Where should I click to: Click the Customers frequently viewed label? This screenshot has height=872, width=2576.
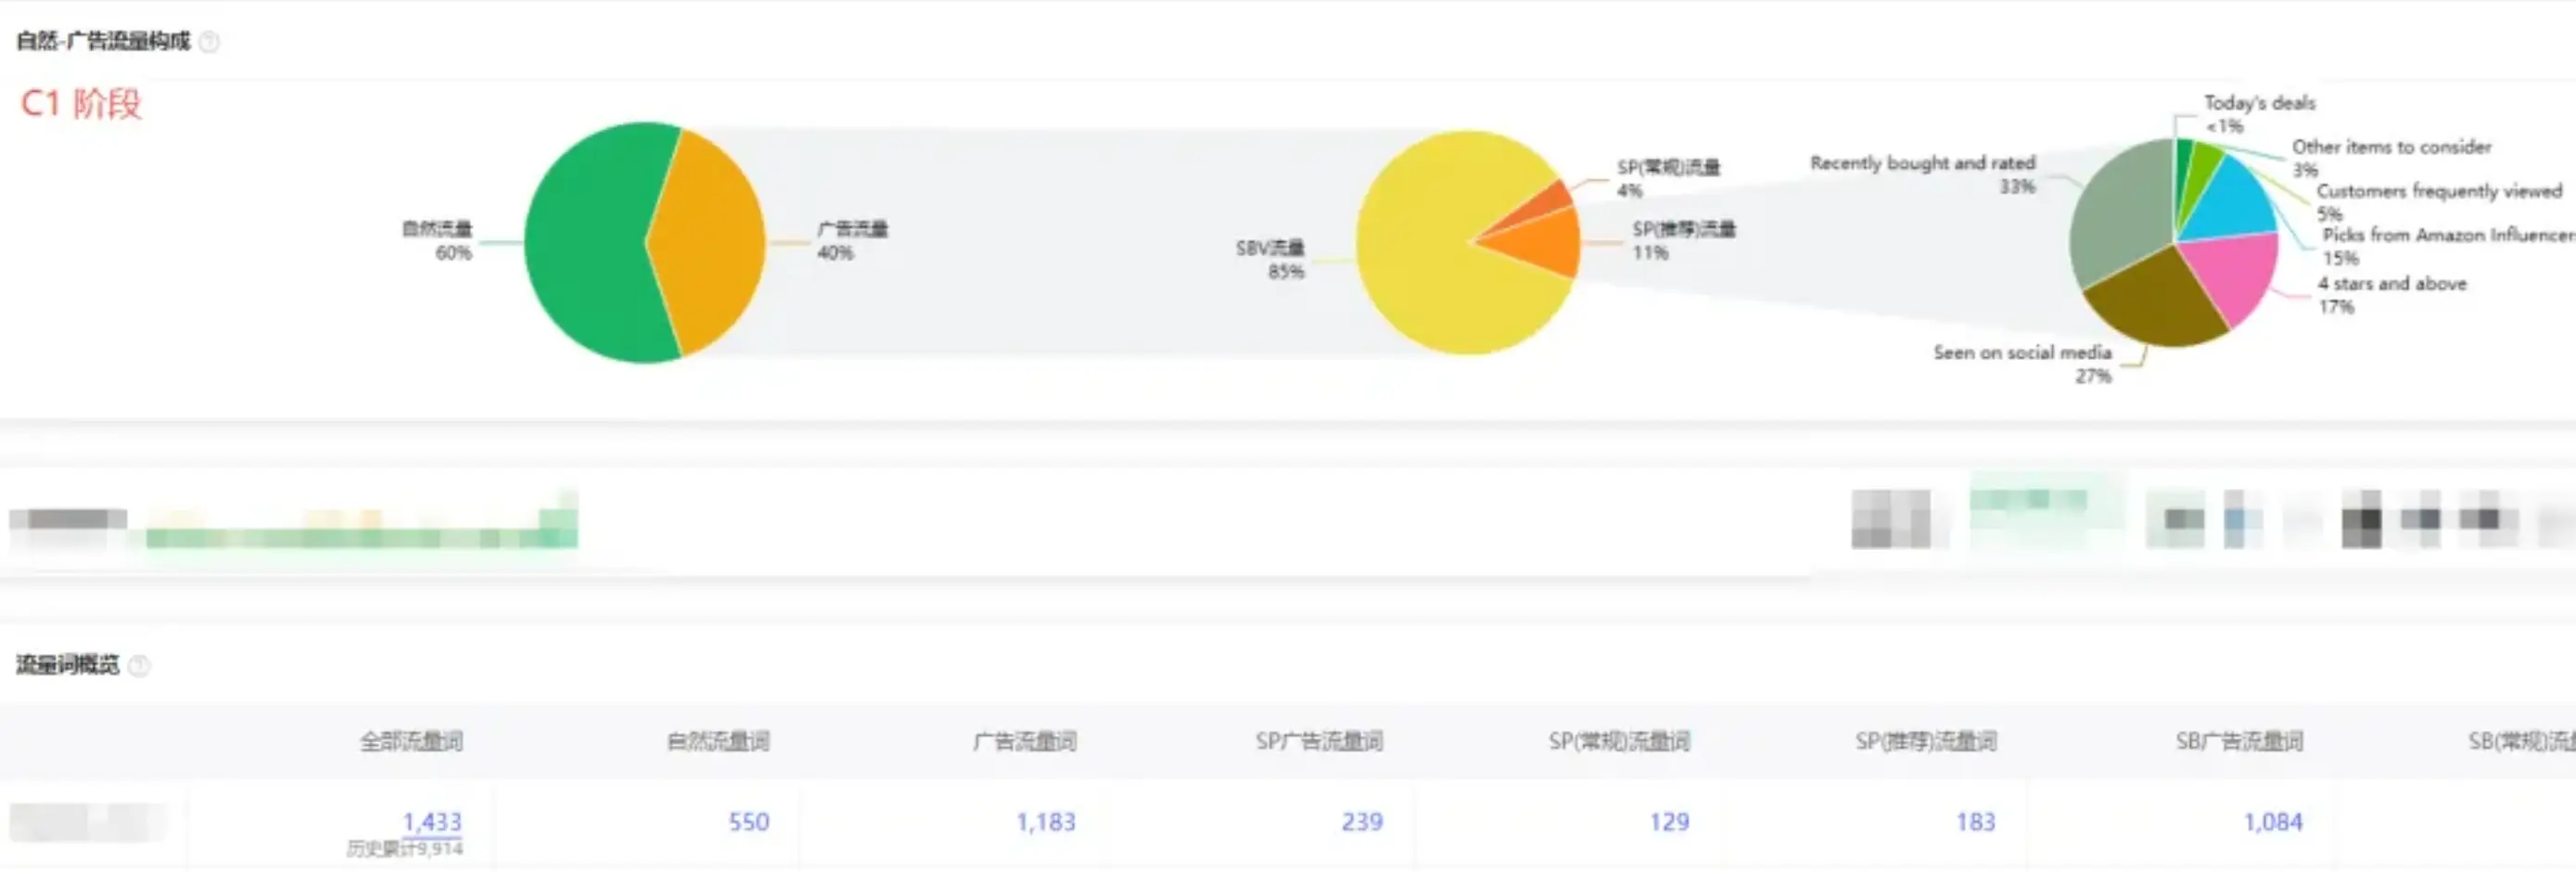click(2439, 202)
